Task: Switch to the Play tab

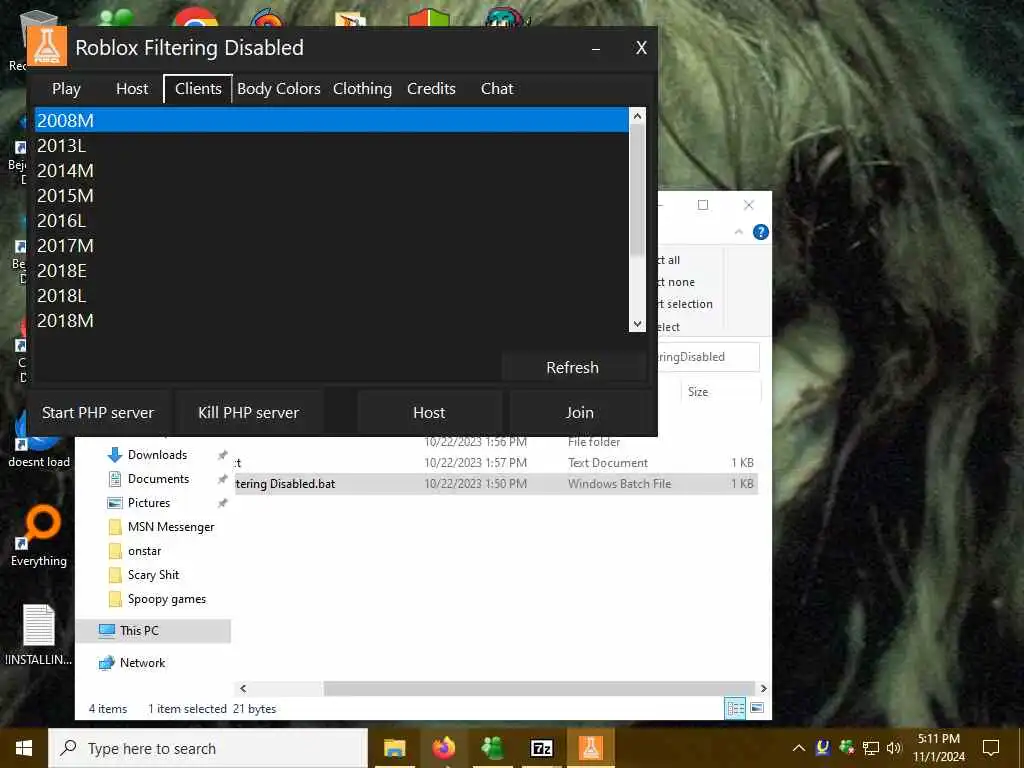Action: pyautogui.click(x=67, y=89)
